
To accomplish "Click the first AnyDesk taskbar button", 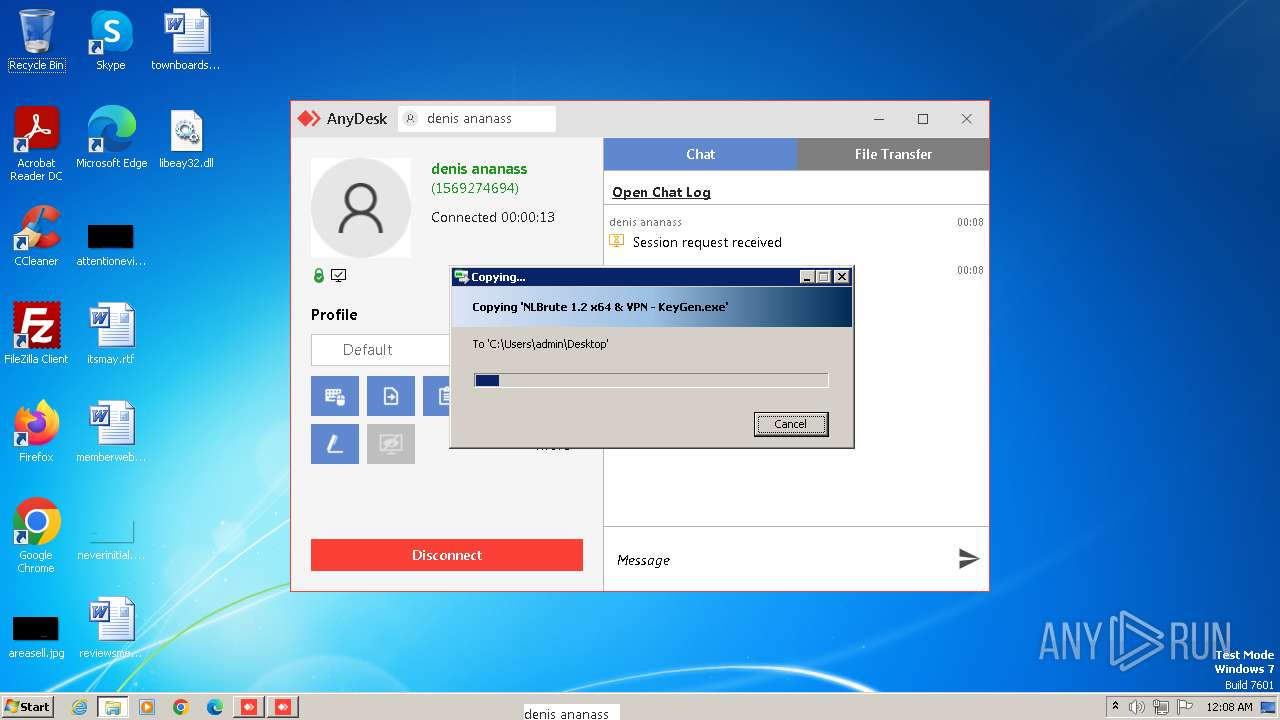I will click(x=249, y=707).
